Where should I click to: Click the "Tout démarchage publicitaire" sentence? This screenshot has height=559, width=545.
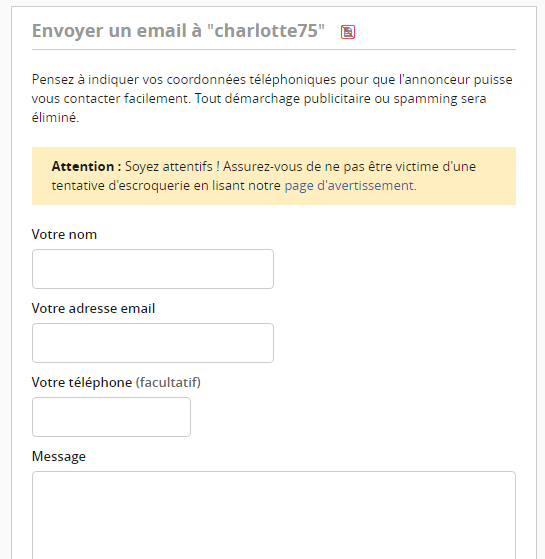[x=340, y=98]
